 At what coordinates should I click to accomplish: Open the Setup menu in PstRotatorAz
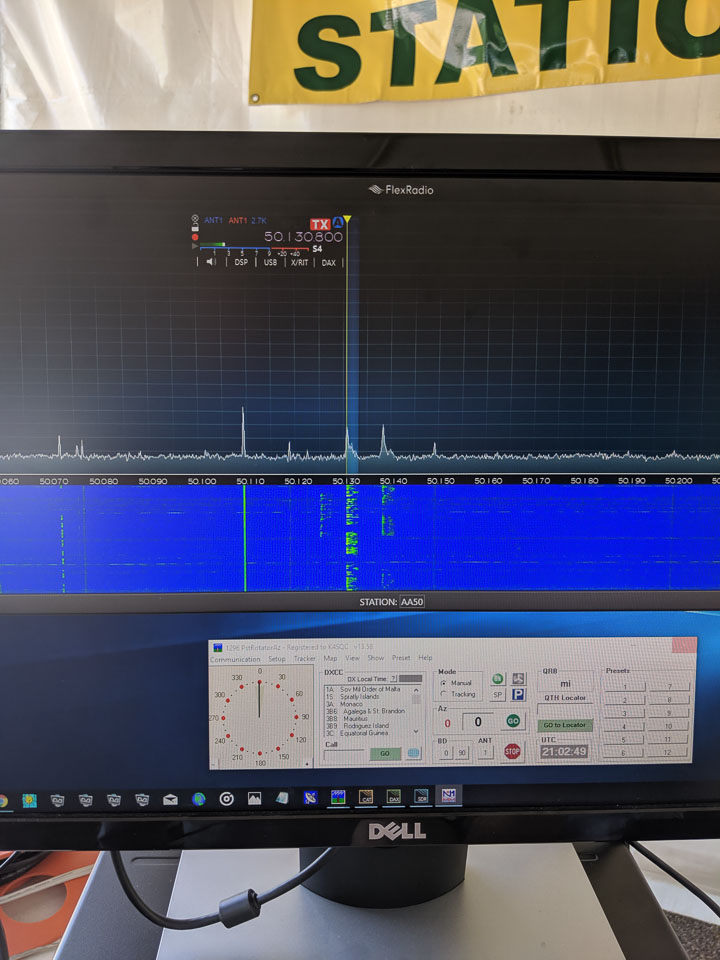click(x=276, y=658)
